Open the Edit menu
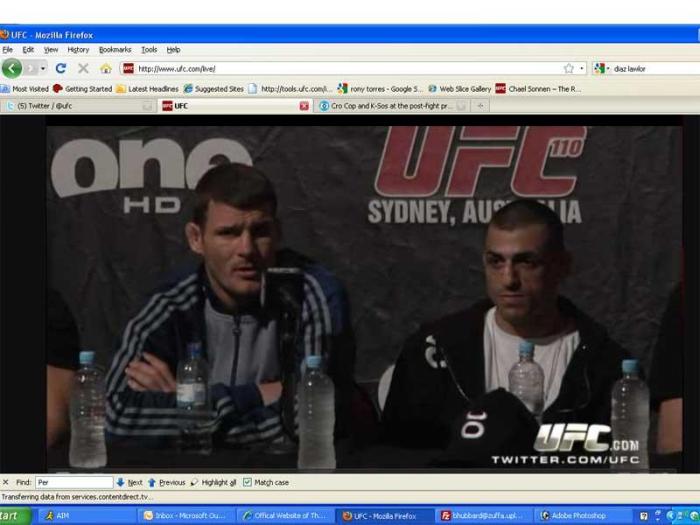 28,50
